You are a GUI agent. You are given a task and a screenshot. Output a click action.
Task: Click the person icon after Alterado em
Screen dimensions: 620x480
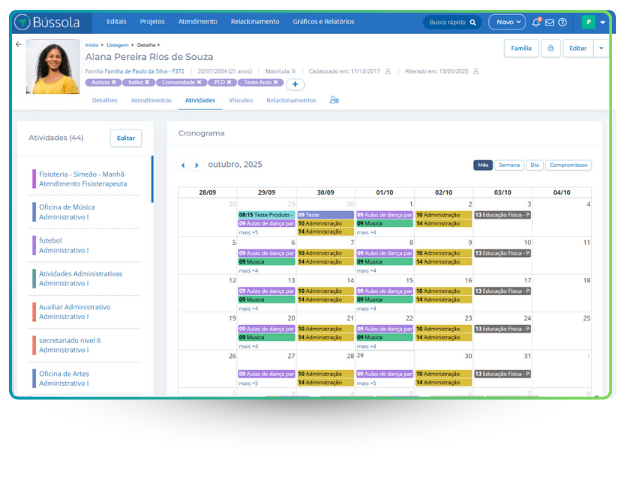tap(476, 71)
